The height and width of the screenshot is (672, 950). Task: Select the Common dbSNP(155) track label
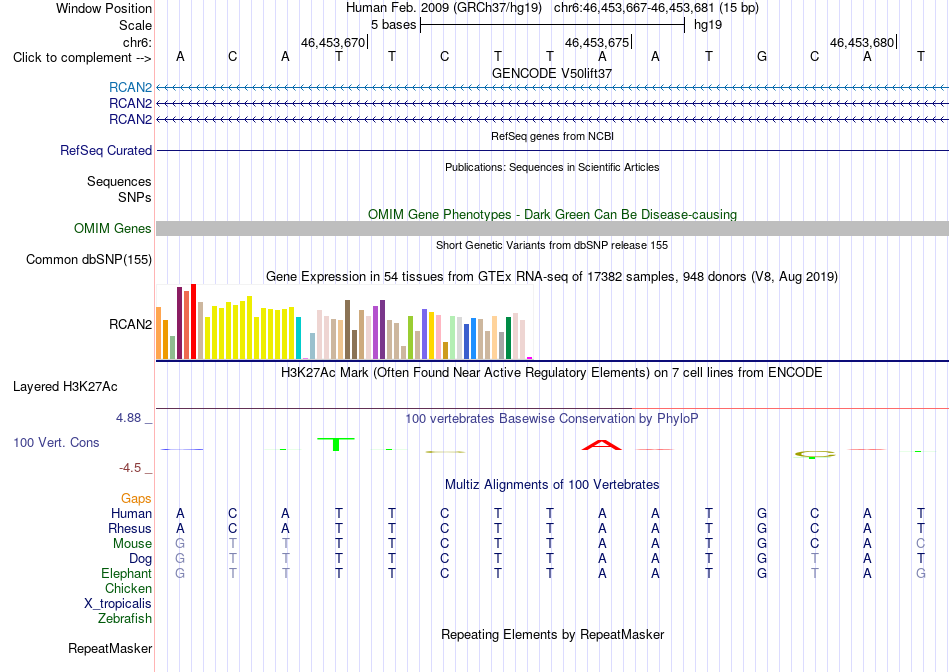click(x=89, y=259)
